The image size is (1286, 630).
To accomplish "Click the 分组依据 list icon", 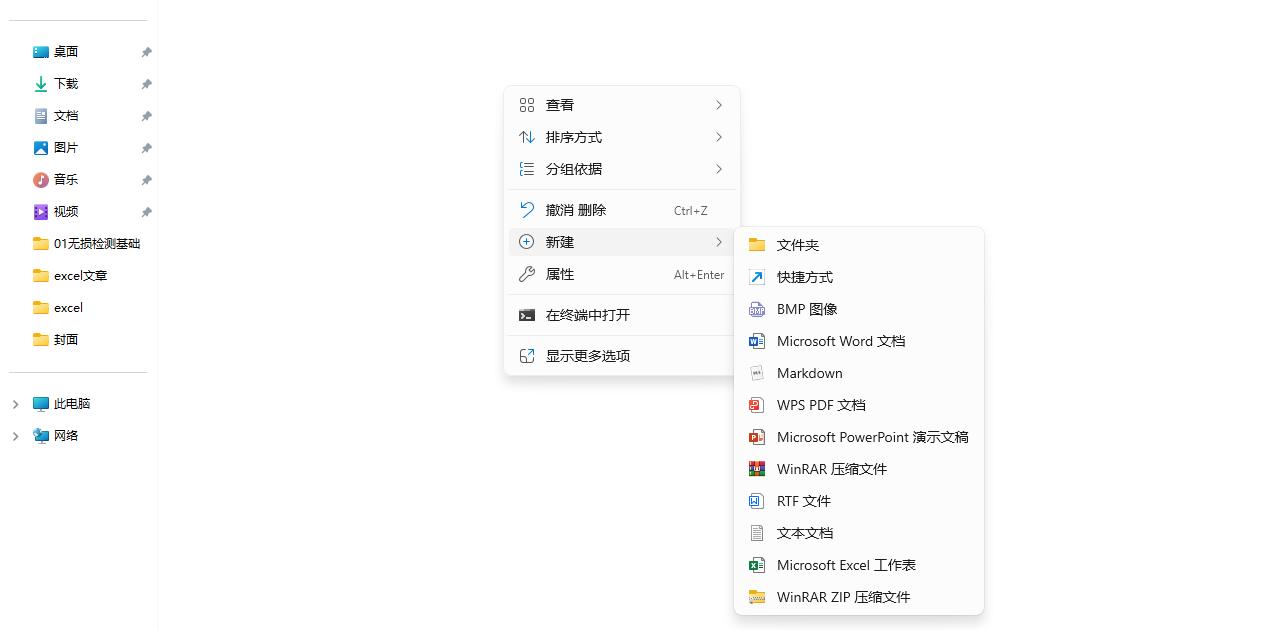I will click(527, 169).
